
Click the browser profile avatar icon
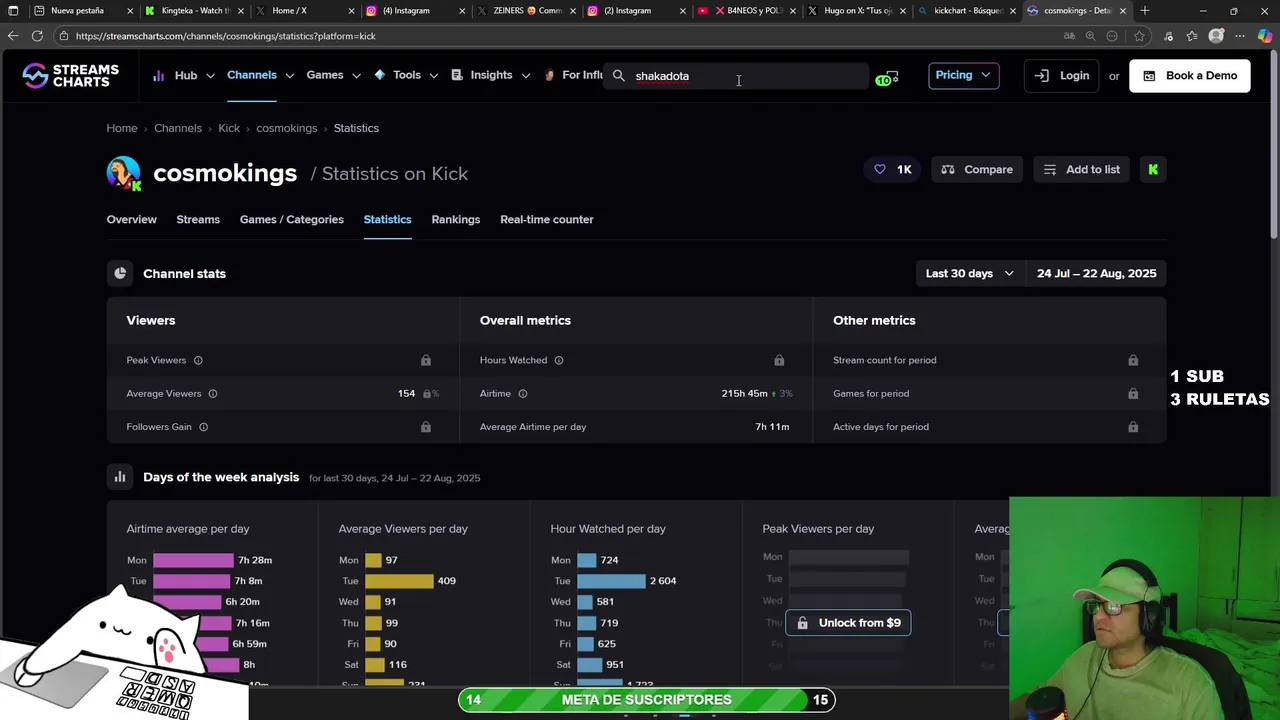click(x=1216, y=36)
